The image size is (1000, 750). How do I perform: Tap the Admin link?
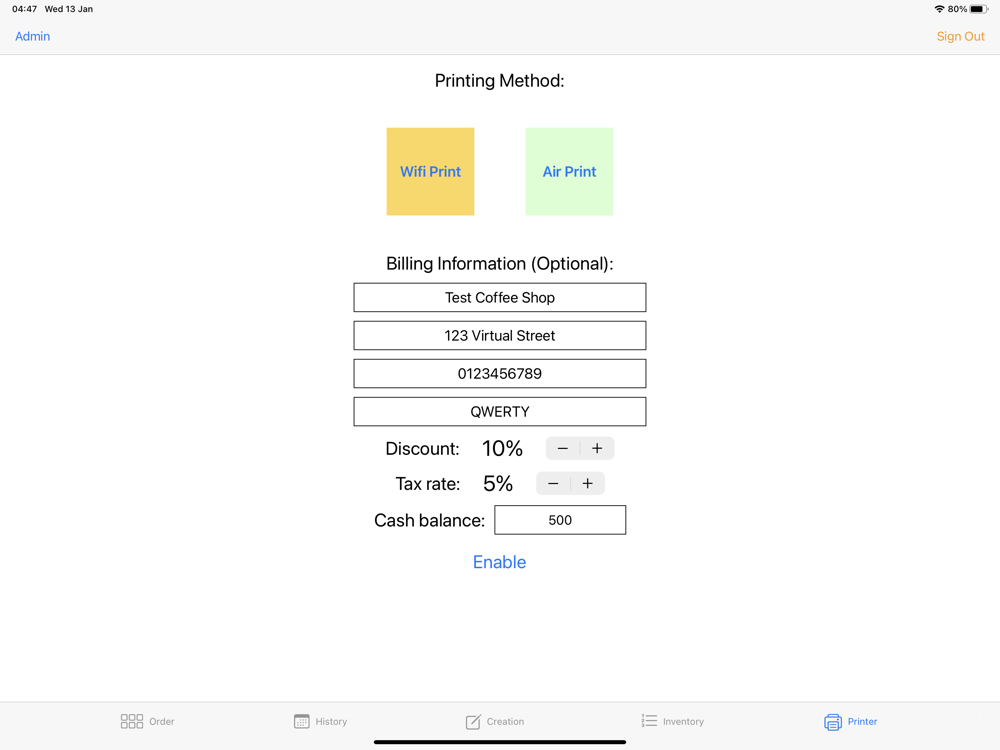click(33, 36)
